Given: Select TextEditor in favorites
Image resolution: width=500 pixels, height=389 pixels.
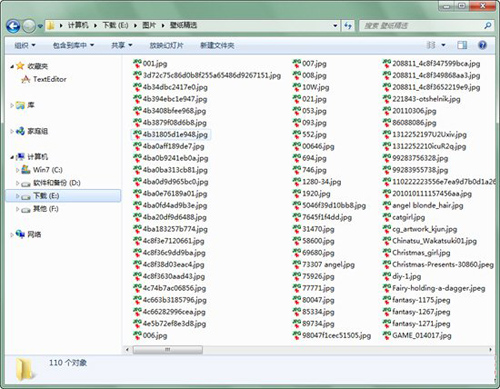Looking at the screenshot, I should [50, 79].
